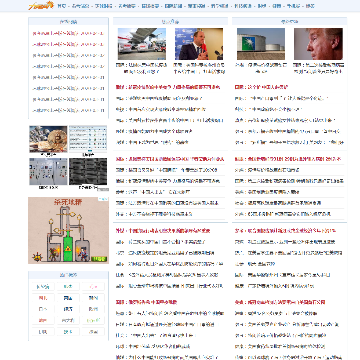Open the control cabinet panels thumbnail
The image size is (360, 360).
(x=48, y=171)
